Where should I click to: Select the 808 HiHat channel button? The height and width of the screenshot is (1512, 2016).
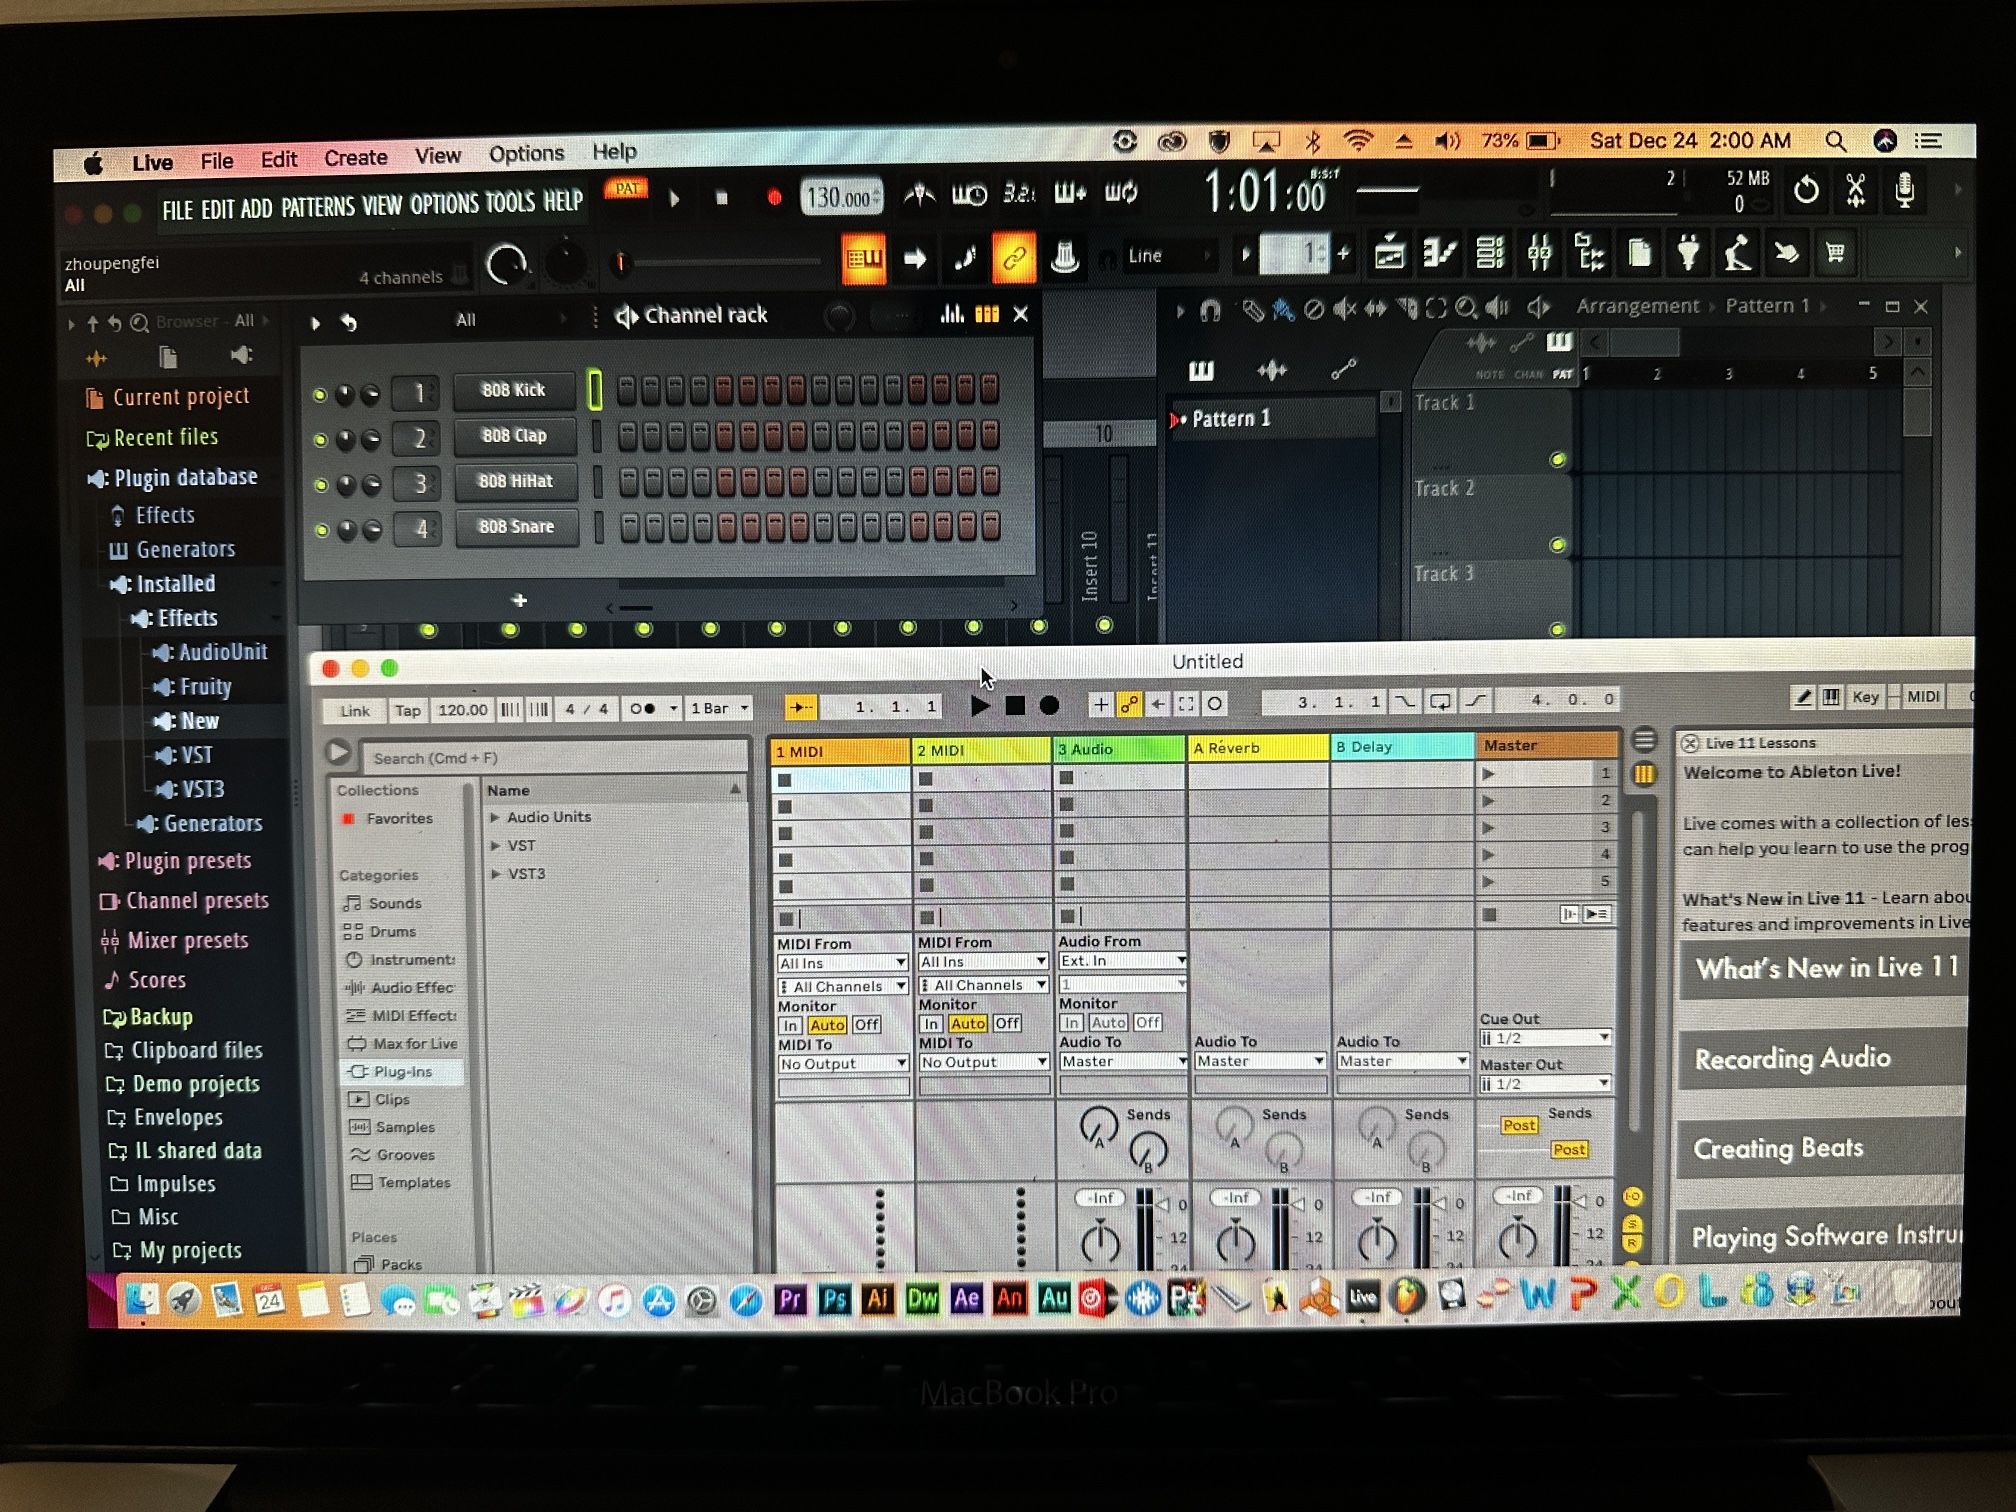515,481
